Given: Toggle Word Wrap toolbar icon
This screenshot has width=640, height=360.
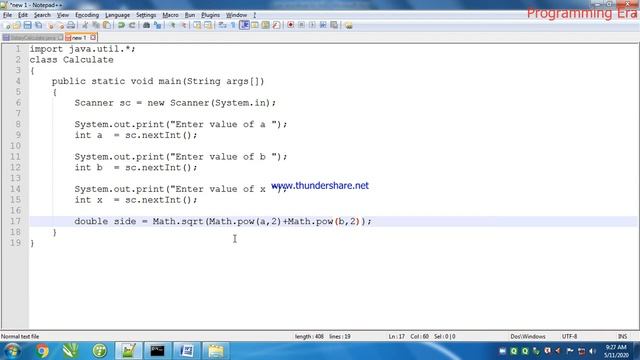Looking at the screenshot, I should (x=222, y=25).
